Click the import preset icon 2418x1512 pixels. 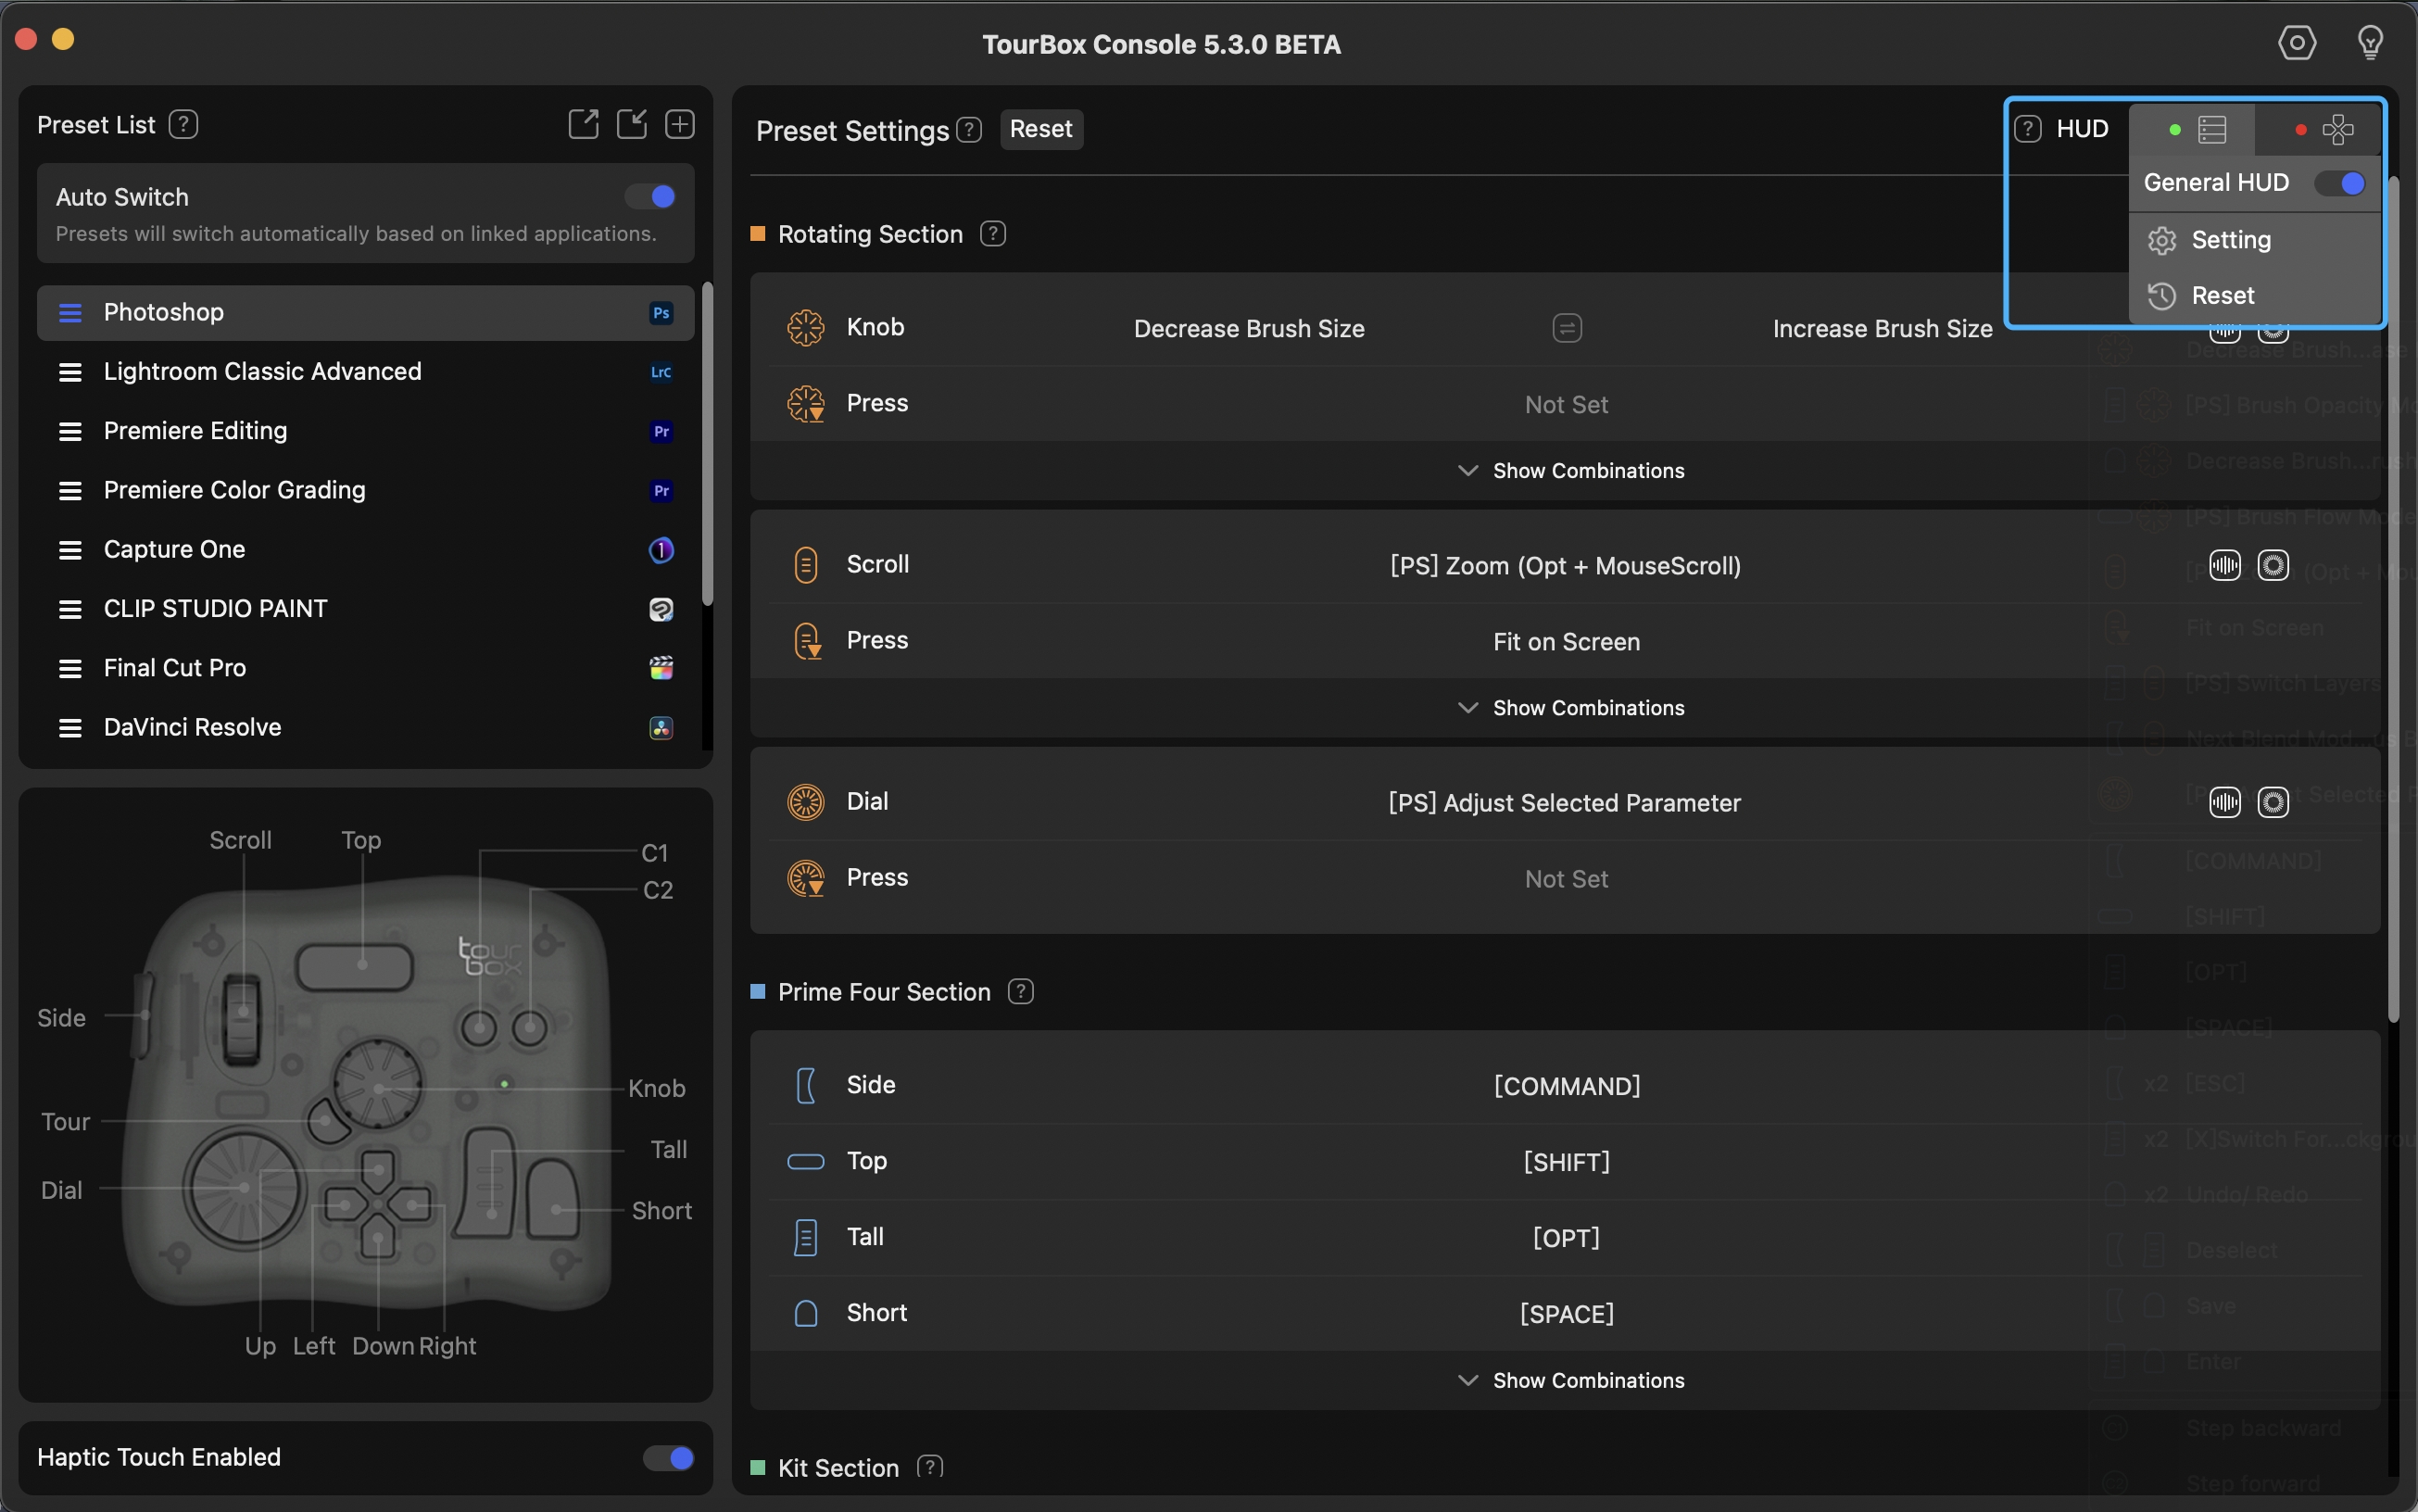[631, 125]
